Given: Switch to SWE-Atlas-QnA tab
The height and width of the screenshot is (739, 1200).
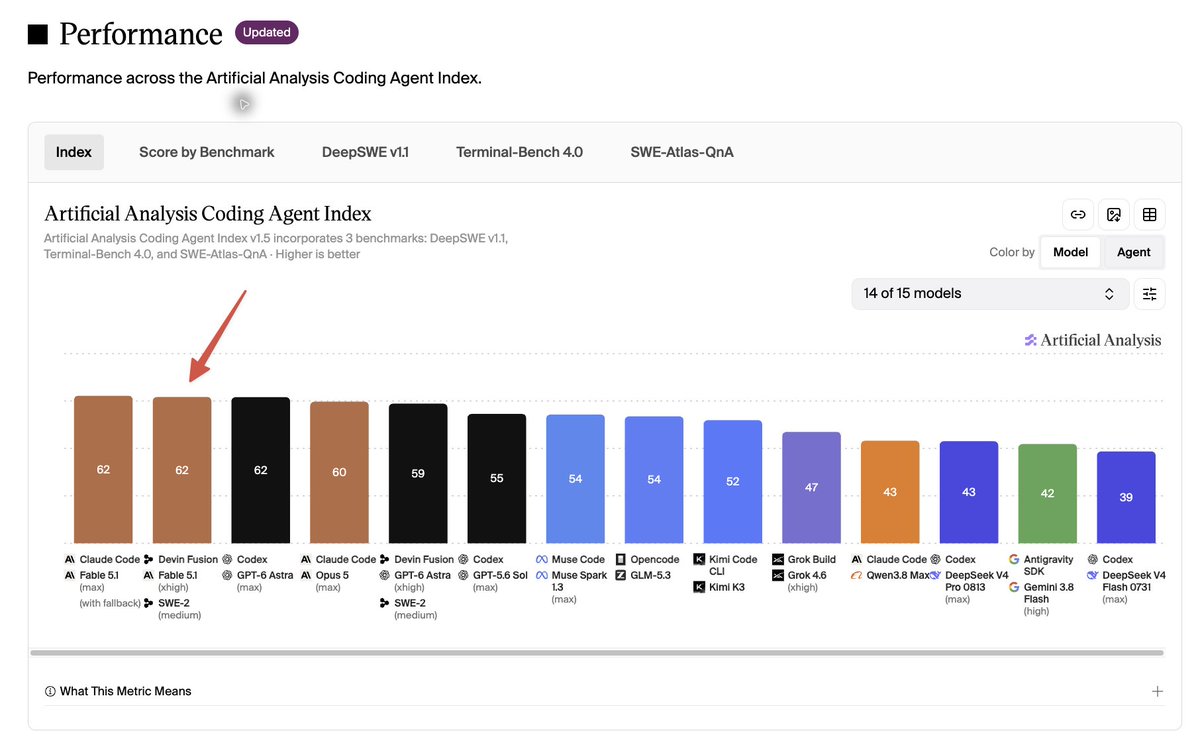Looking at the screenshot, I should point(682,152).
